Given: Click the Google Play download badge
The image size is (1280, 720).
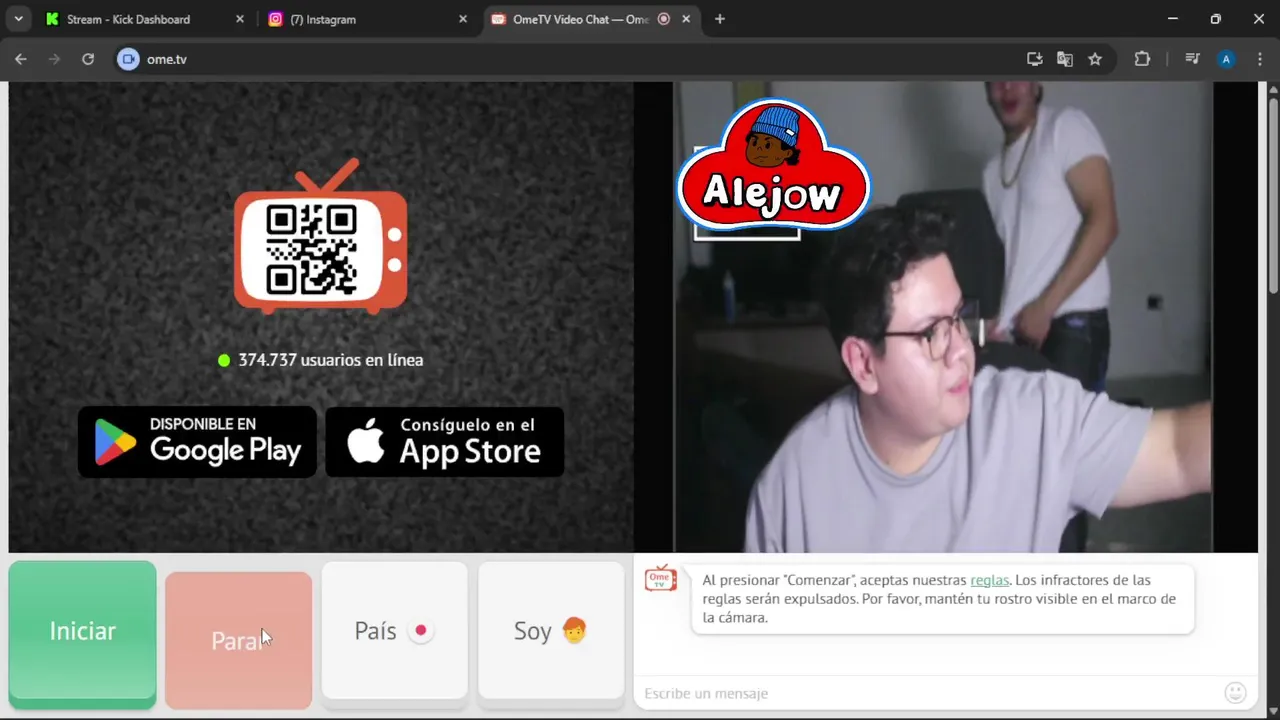Looking at the screenshot, I should pos(197,441).
